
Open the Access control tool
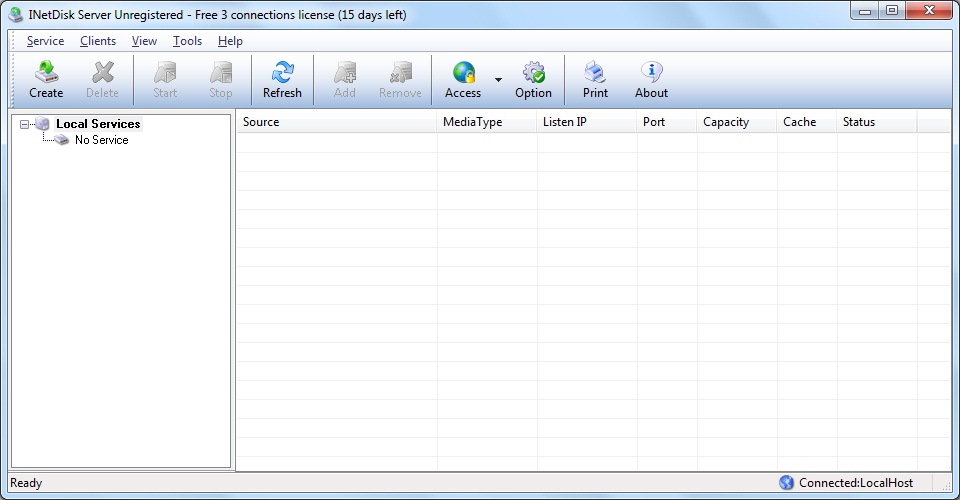pyautogui.click(x=463, y=80)
